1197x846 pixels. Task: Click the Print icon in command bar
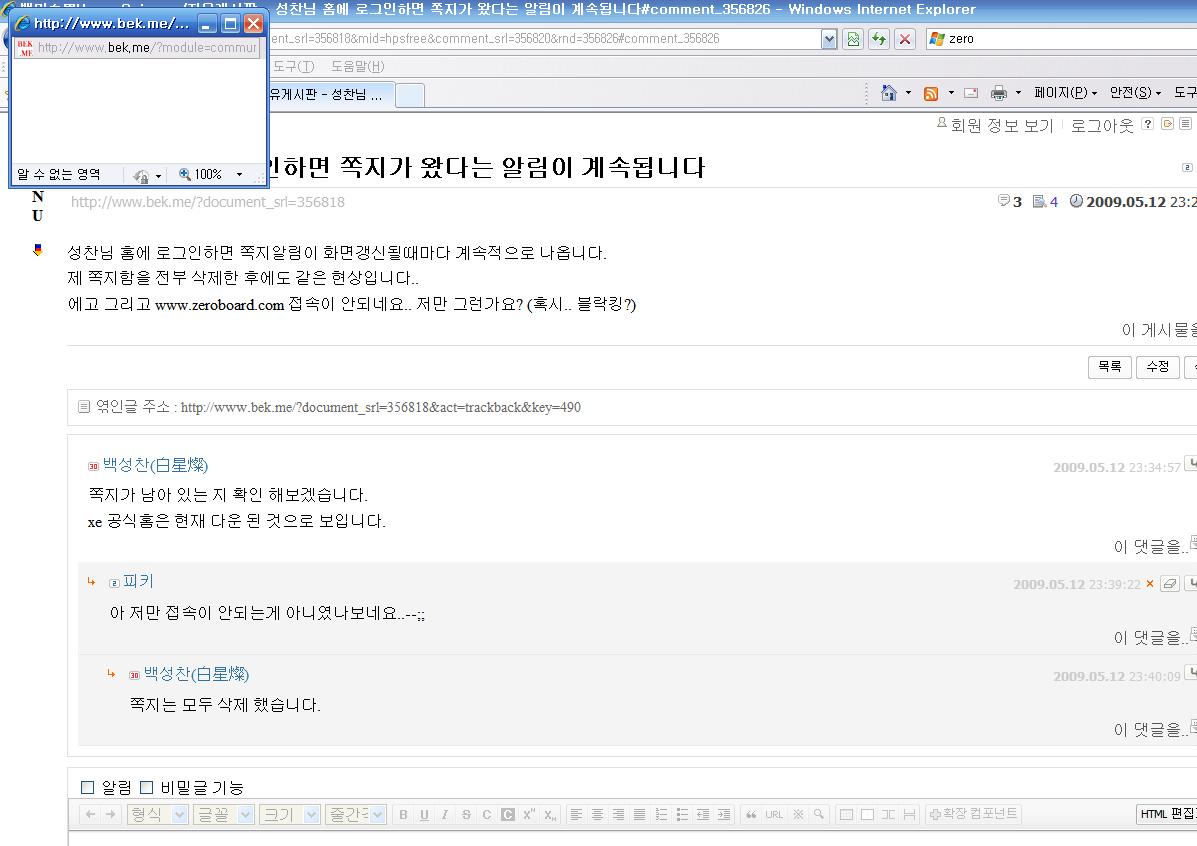[x=999, y=93]
